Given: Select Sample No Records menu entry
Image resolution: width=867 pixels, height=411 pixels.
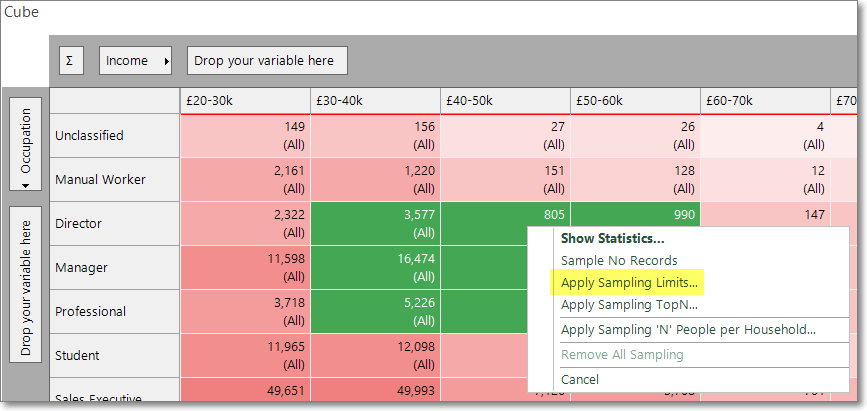Looking at the screenshot, I should coord(619,261).
